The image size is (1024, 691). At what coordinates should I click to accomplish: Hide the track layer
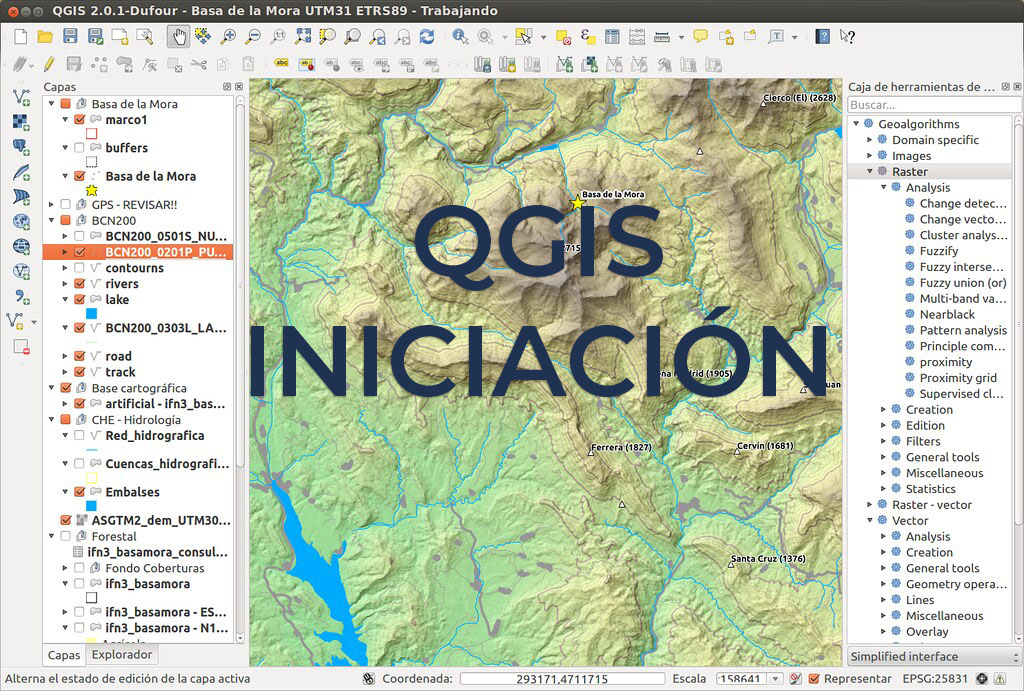click(x=80, y=372)
